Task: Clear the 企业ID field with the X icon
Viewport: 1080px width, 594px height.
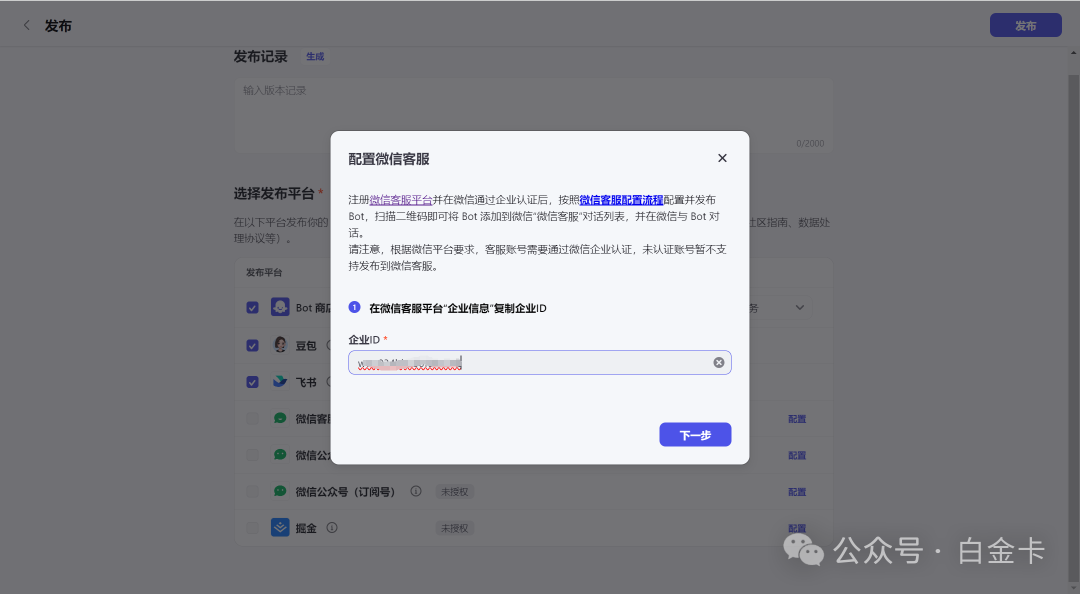Action: (718, 362)
